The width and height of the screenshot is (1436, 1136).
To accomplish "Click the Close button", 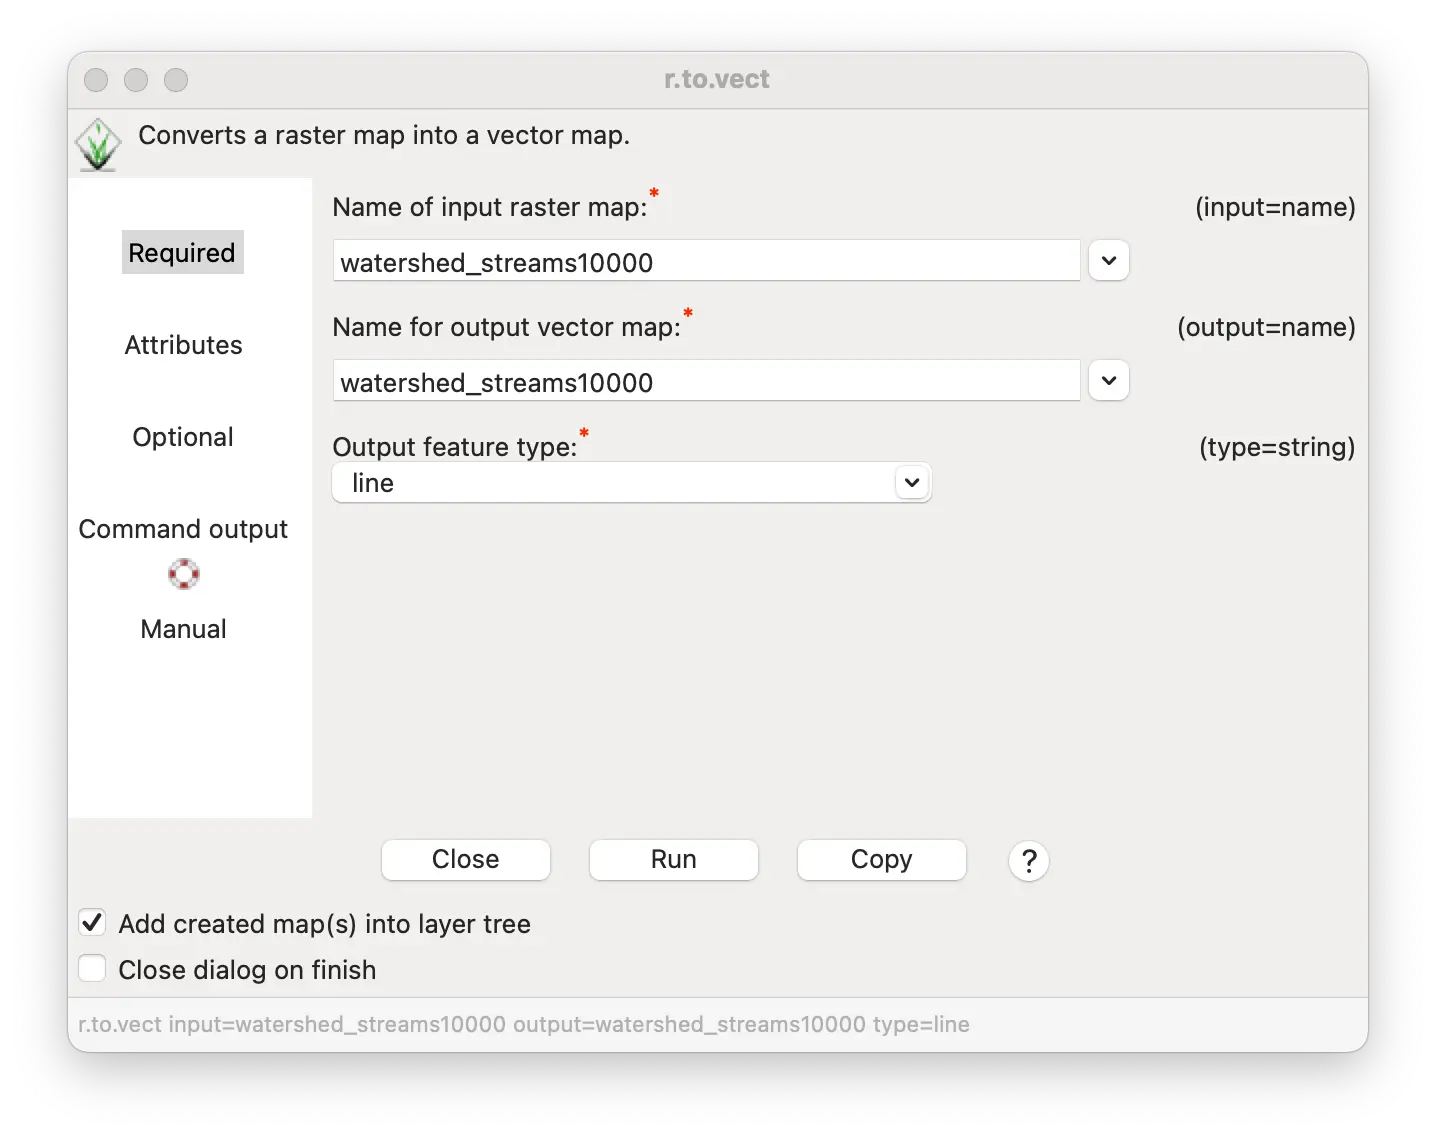I will (x=466, y=860).
